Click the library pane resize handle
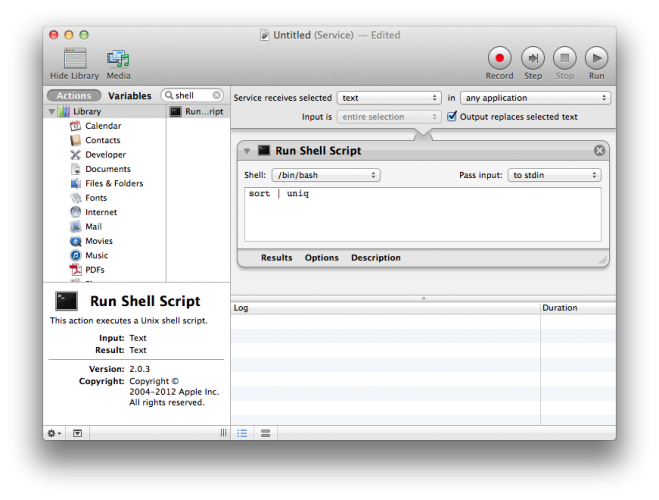Image resolution: width=659 pixels, height=500 pixels. pyautogui.click(x=223, y=433)
